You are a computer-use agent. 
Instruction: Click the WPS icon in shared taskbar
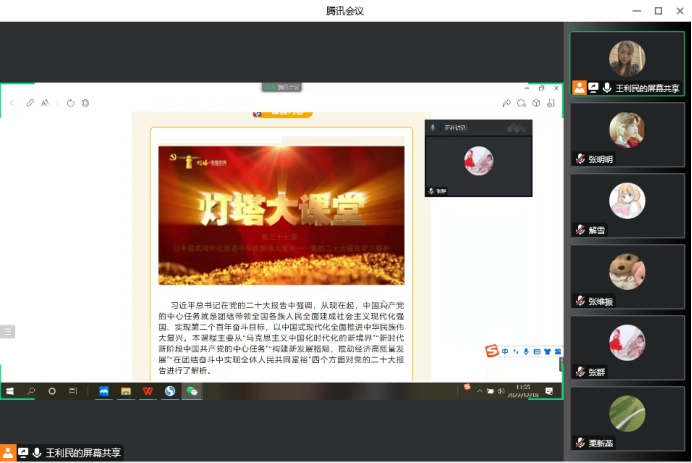(x=148, y=391)
